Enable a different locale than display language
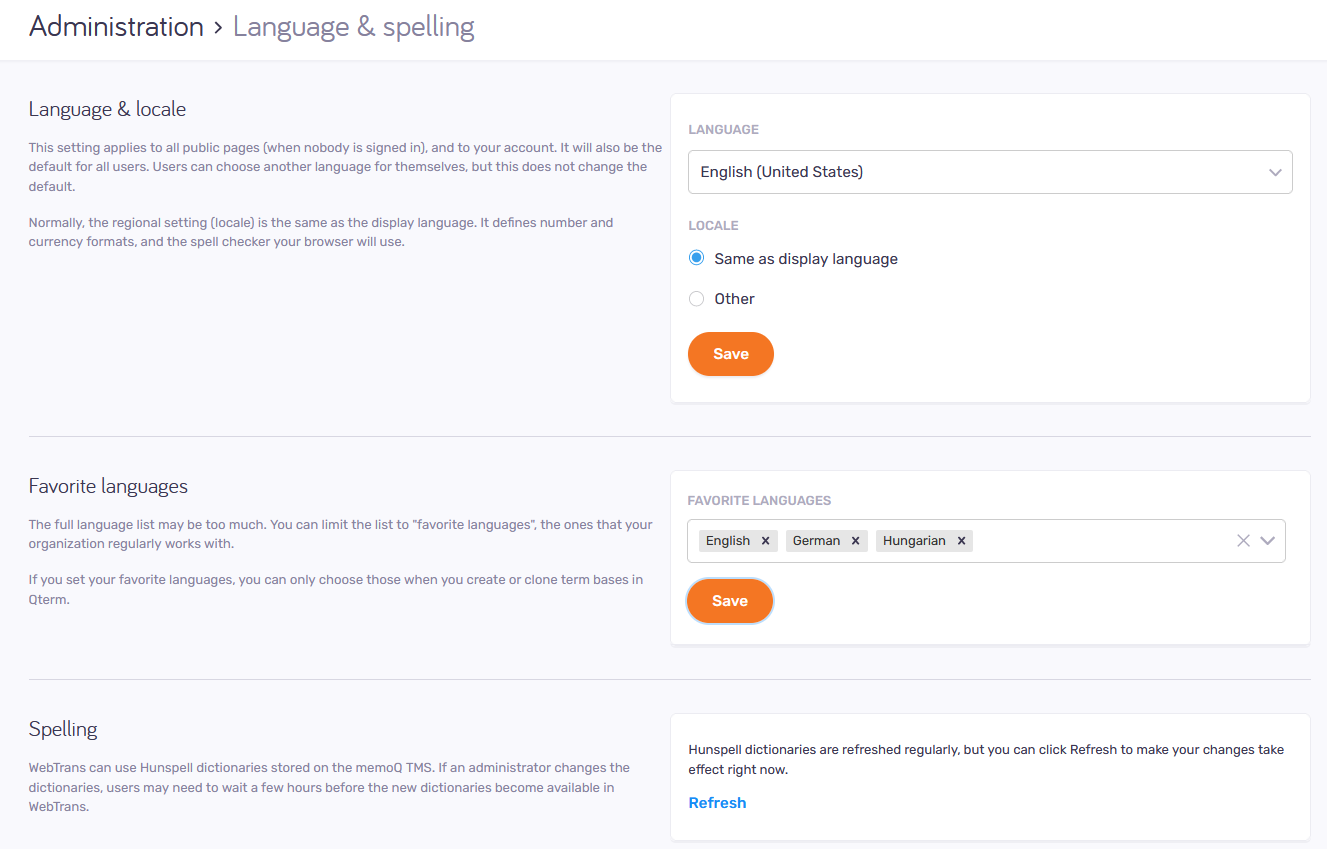The width and height of the screenshot is (1327, 849). (x=695, y=298)
